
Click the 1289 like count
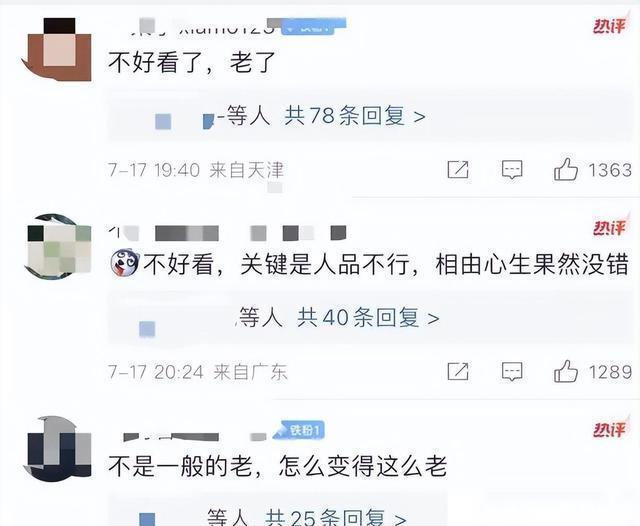(x=610, y=372)
